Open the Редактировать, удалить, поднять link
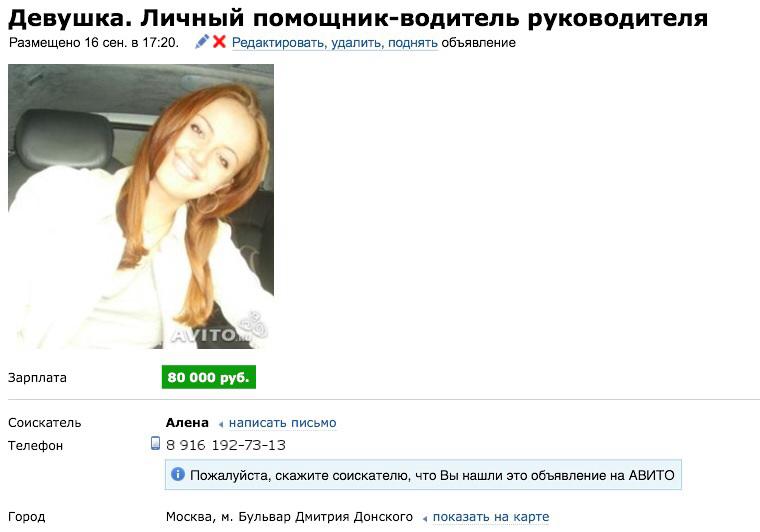Screen dimensions: 760x532 [334, 43]
